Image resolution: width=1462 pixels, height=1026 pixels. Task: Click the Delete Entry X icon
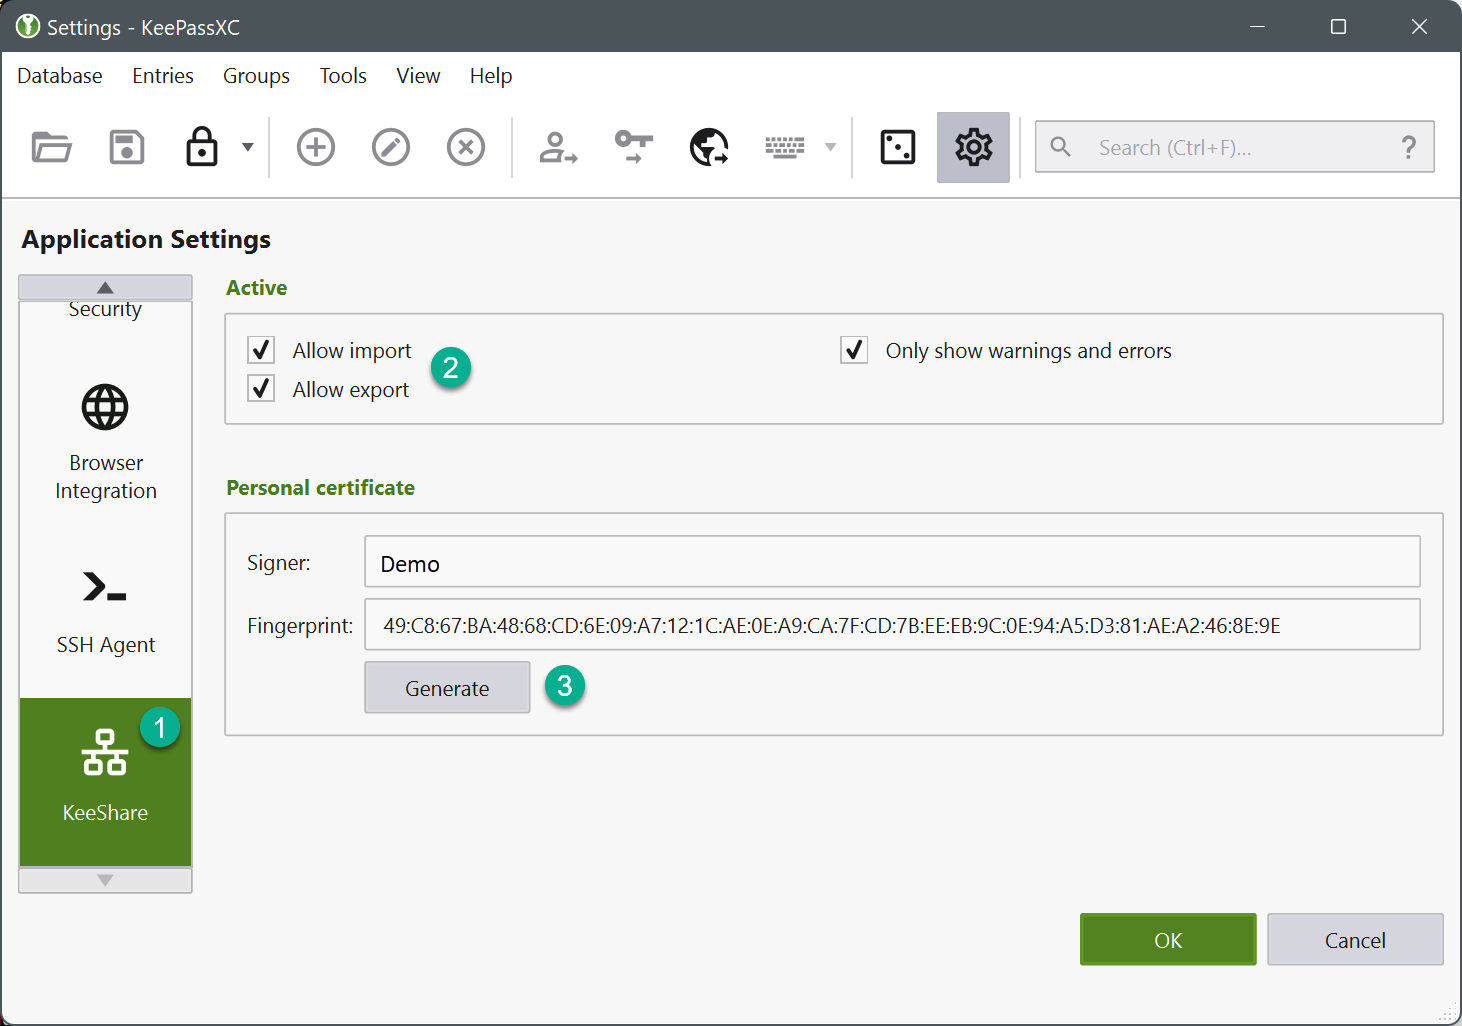point(466,147)
